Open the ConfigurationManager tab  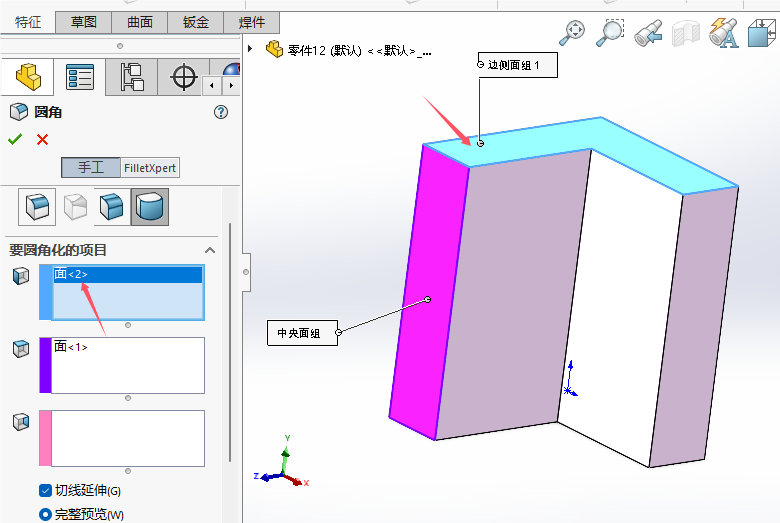coord(132,77)
